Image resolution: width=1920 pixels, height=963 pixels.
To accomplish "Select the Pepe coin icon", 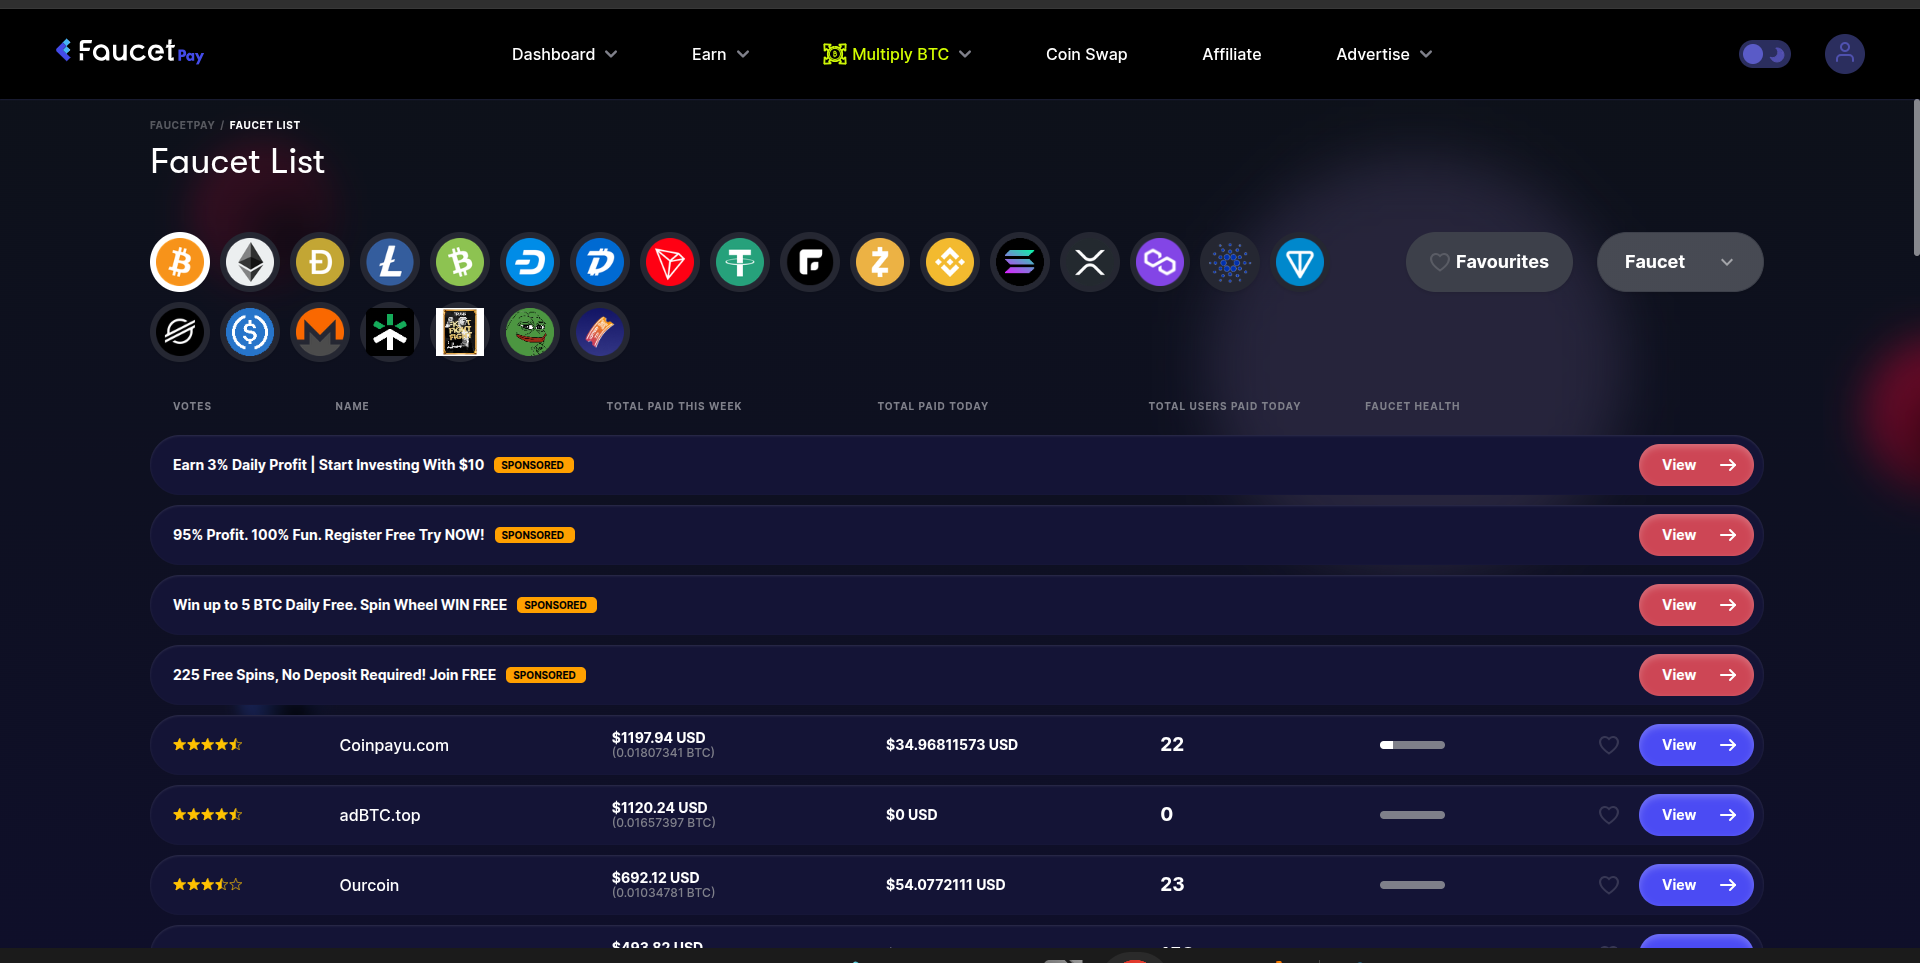I will coord(529,331).
